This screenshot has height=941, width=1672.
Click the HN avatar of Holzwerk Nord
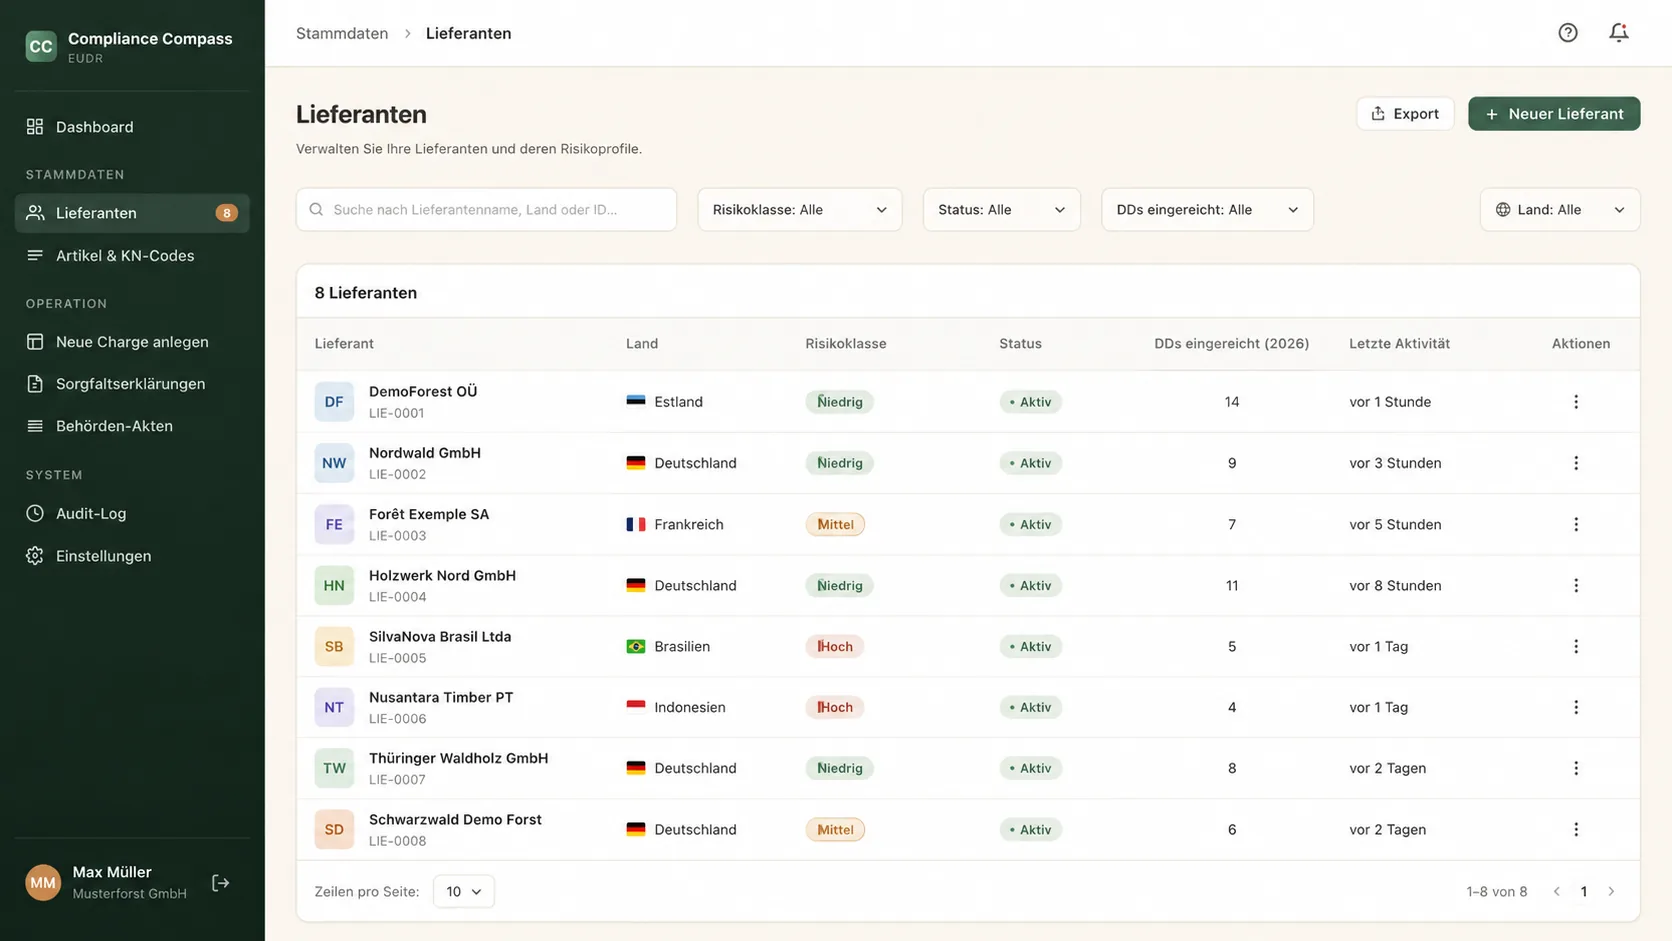tap(334, 585)
